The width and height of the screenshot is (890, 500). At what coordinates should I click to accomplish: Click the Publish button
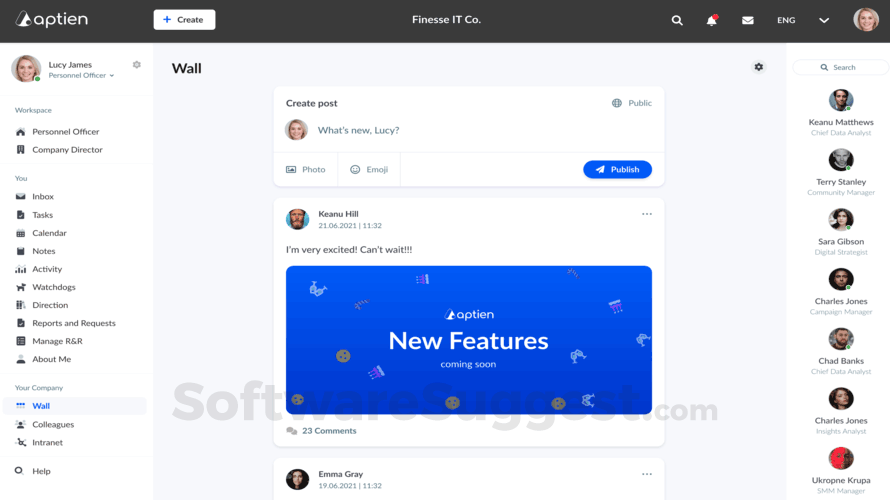click(x=617, y=169)
